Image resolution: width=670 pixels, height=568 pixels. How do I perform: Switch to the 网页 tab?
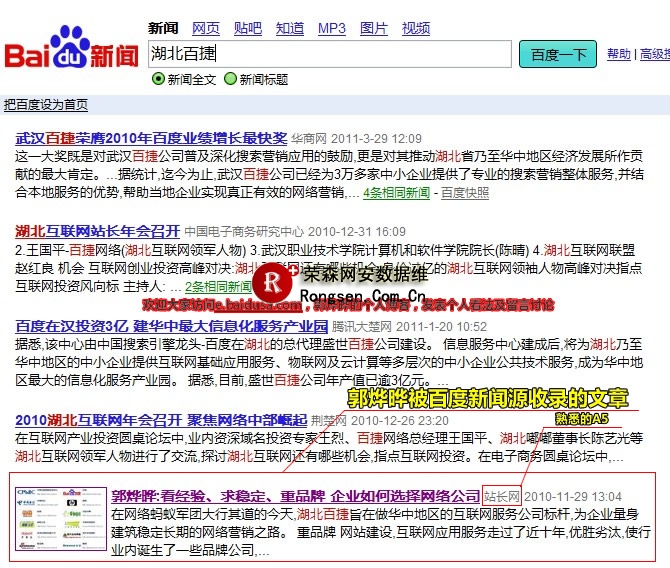coord(206,28)
